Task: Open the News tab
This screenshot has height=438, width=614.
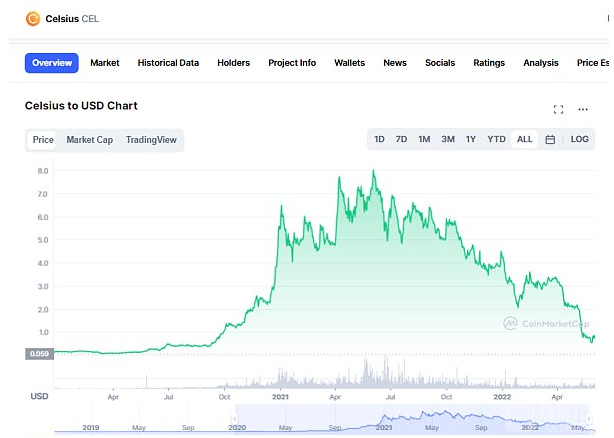Action: pos(395,63)
